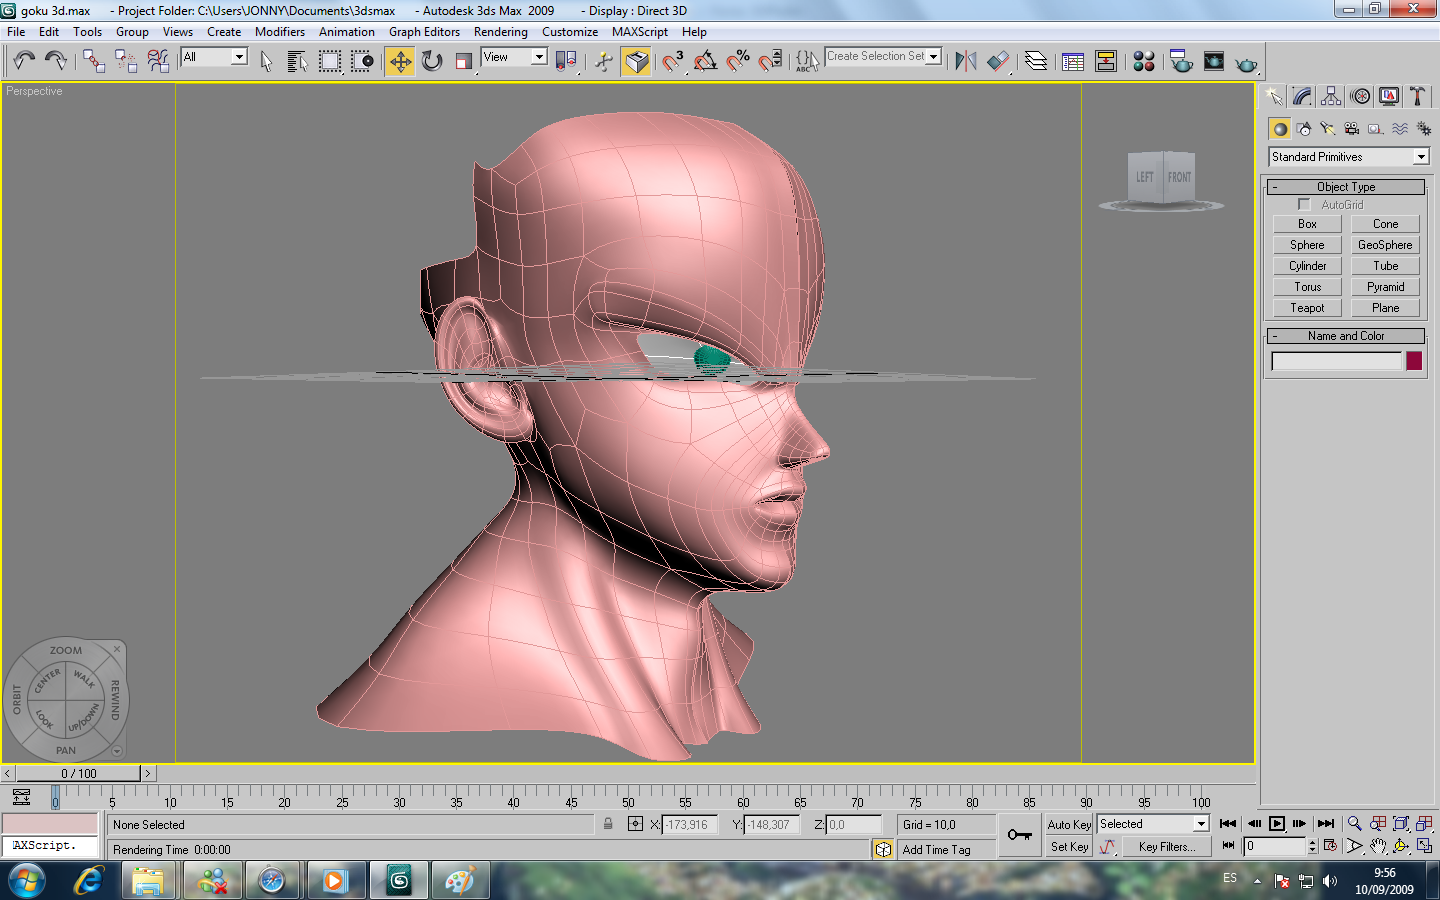Click the Undo arrow in main toolbar

coord(24,61)
